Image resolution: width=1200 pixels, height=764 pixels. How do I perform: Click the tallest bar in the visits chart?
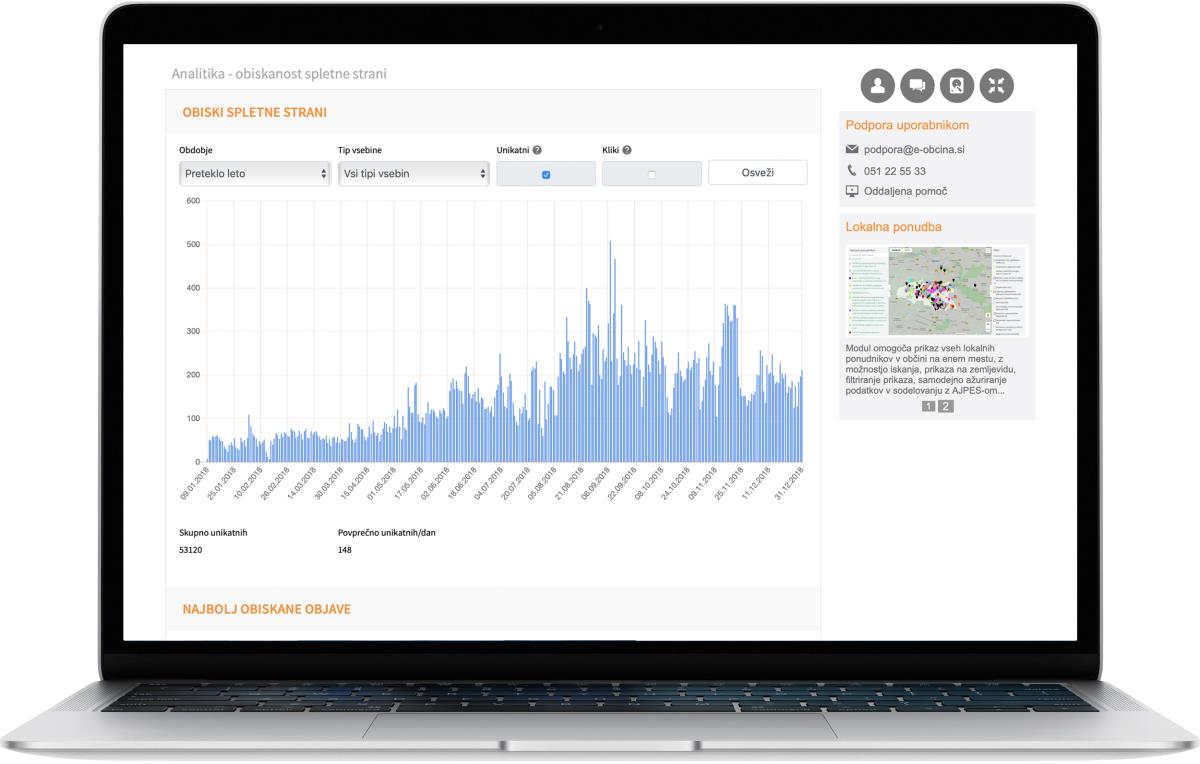tap(610, 350)
